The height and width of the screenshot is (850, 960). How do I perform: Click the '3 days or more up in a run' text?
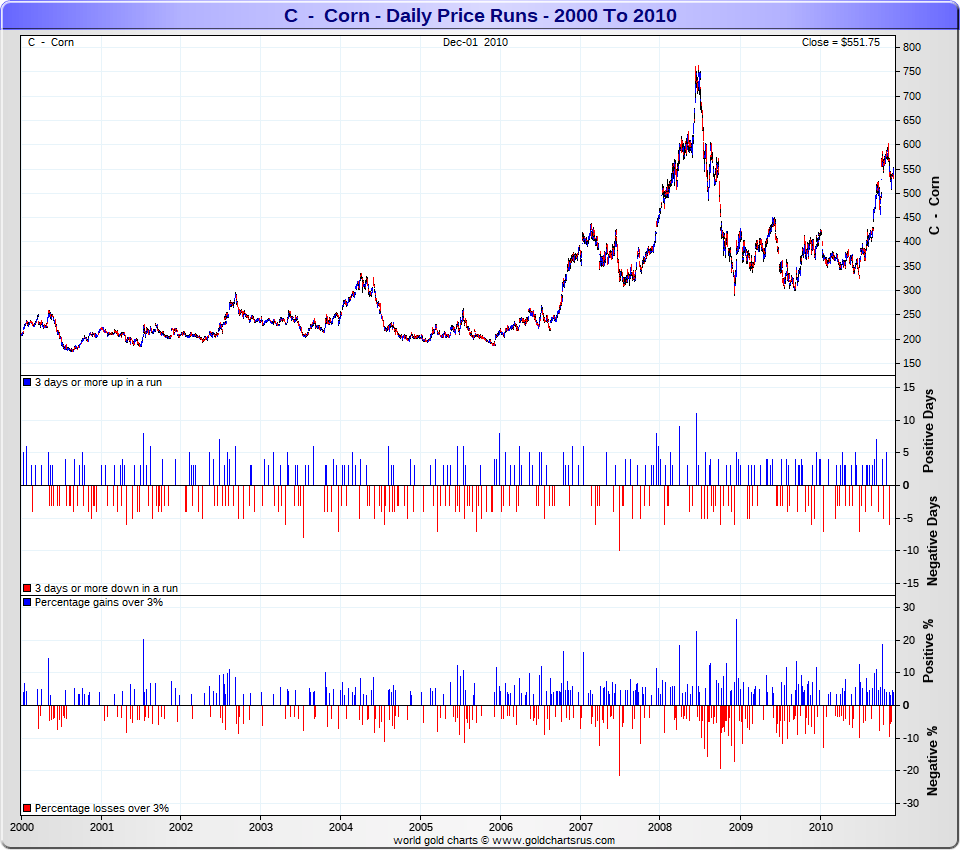[98, 383]
